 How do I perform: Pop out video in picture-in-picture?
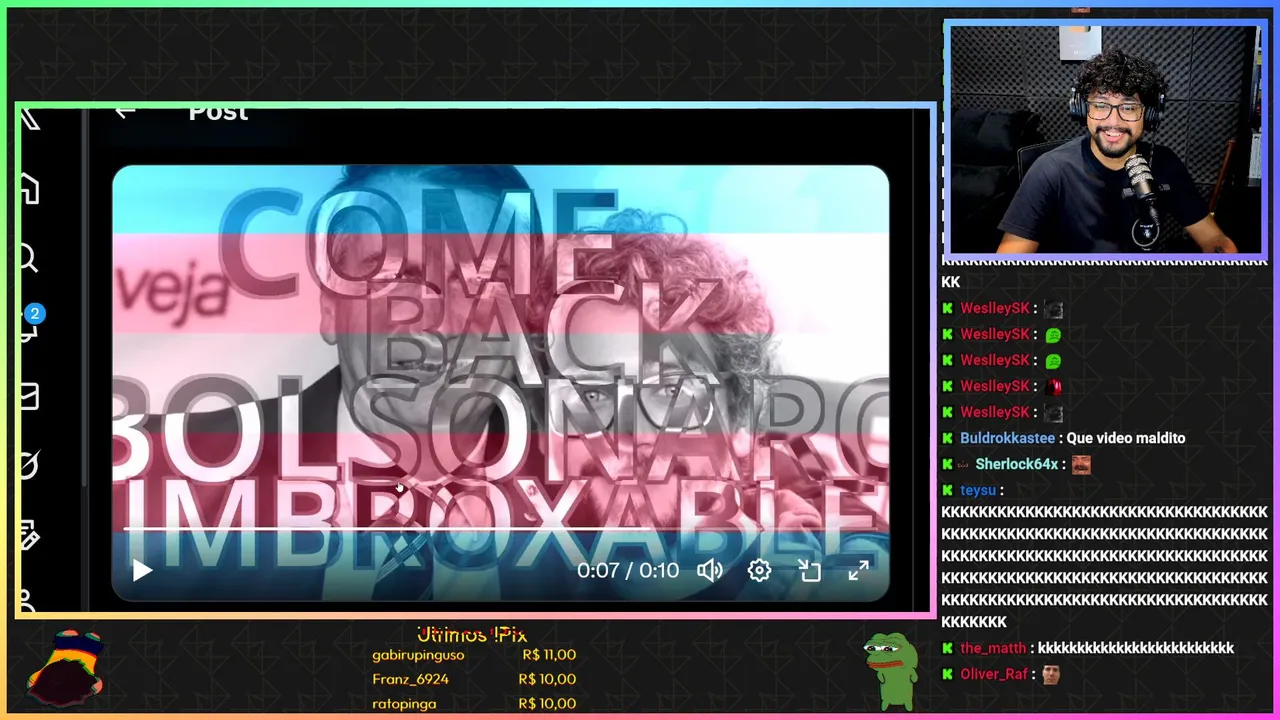[x=809, y=571]
